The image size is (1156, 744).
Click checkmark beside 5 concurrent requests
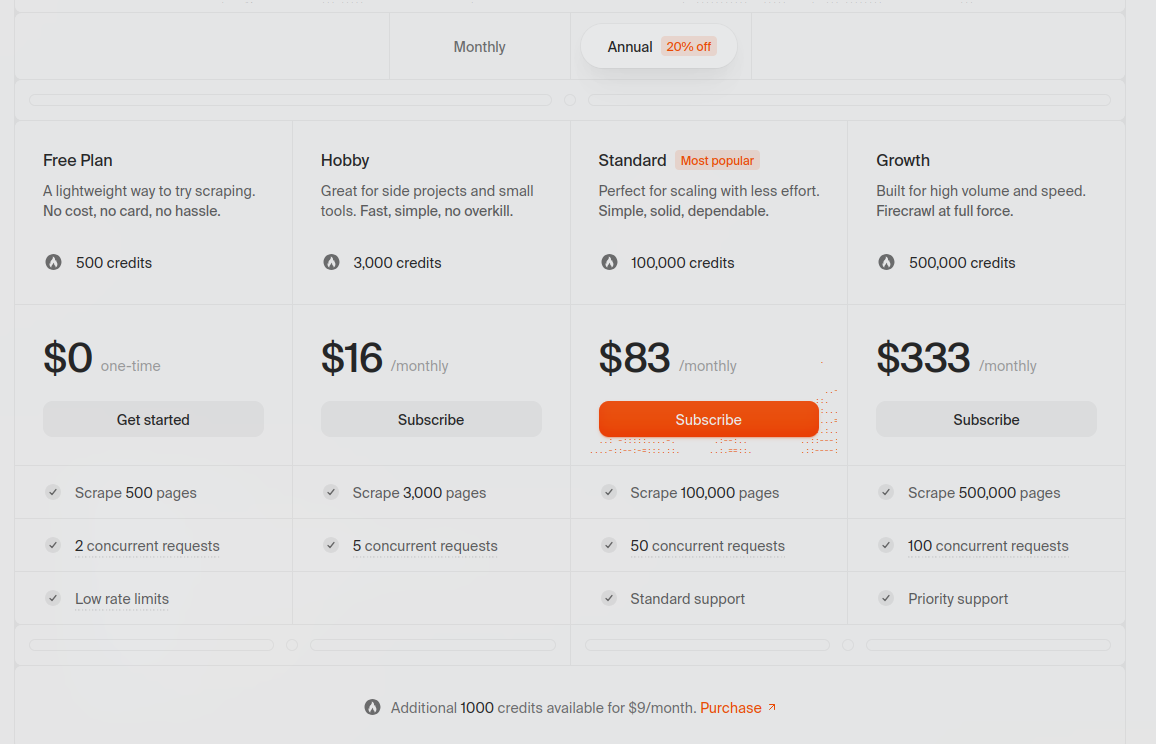[x=331, y=545]
